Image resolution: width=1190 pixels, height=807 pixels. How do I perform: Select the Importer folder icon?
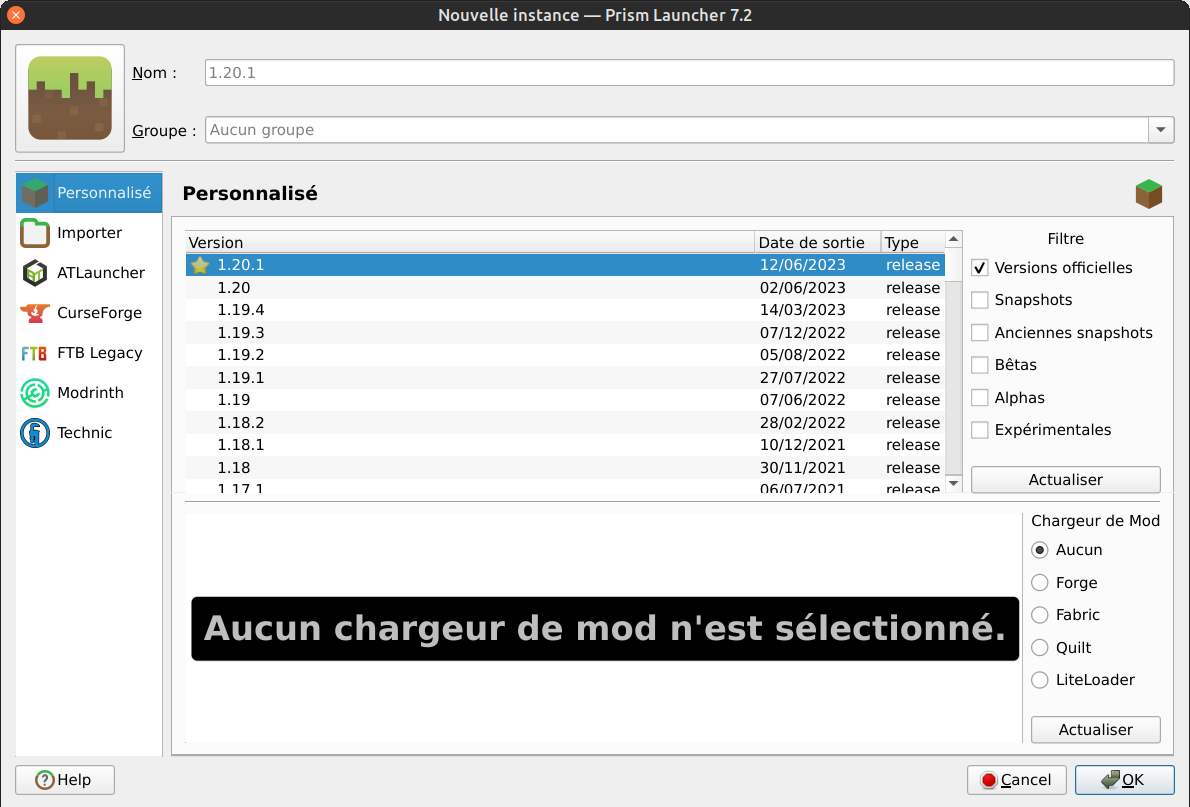pos(35,233)
